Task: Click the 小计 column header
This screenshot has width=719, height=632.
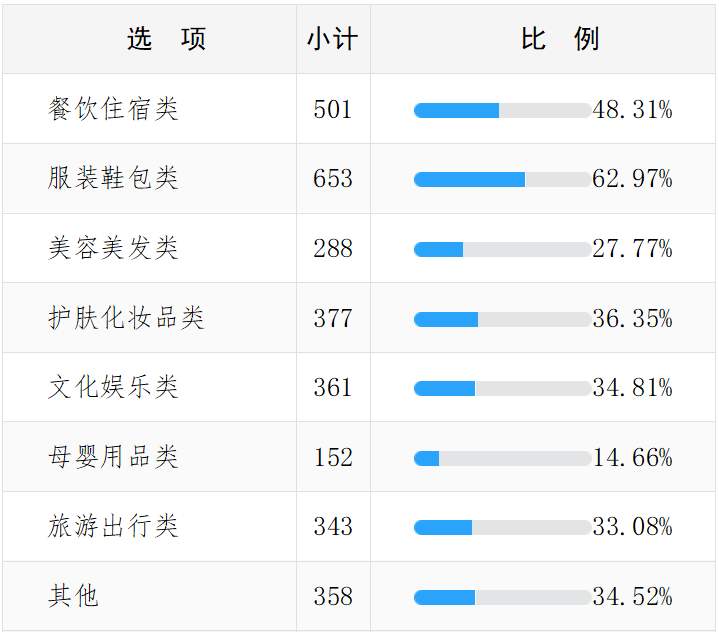Action: click(x=332, y=39)
